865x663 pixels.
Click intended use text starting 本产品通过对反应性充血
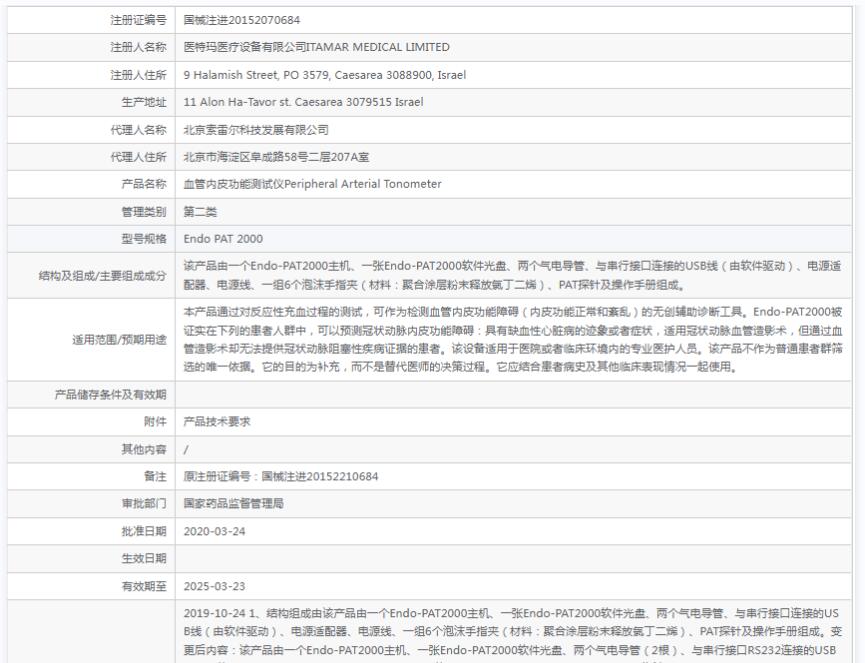(x=512, y=339)
